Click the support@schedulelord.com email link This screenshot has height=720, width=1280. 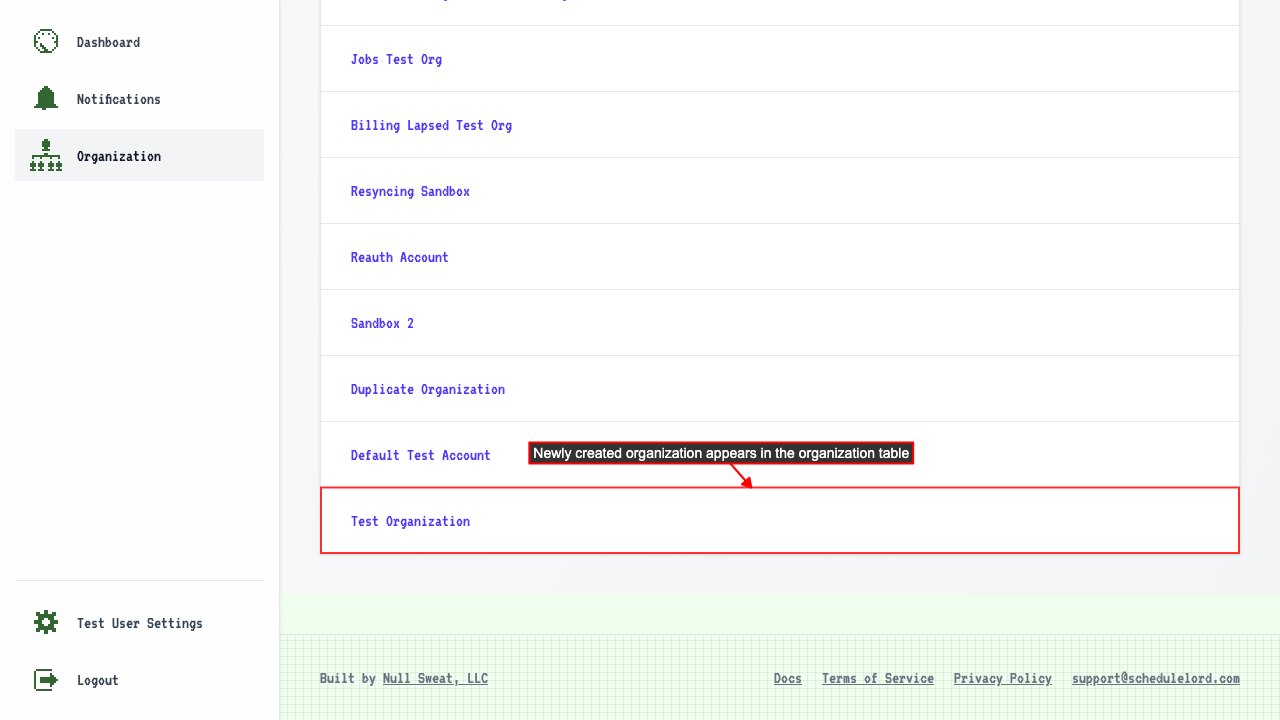click(1156, 678)
